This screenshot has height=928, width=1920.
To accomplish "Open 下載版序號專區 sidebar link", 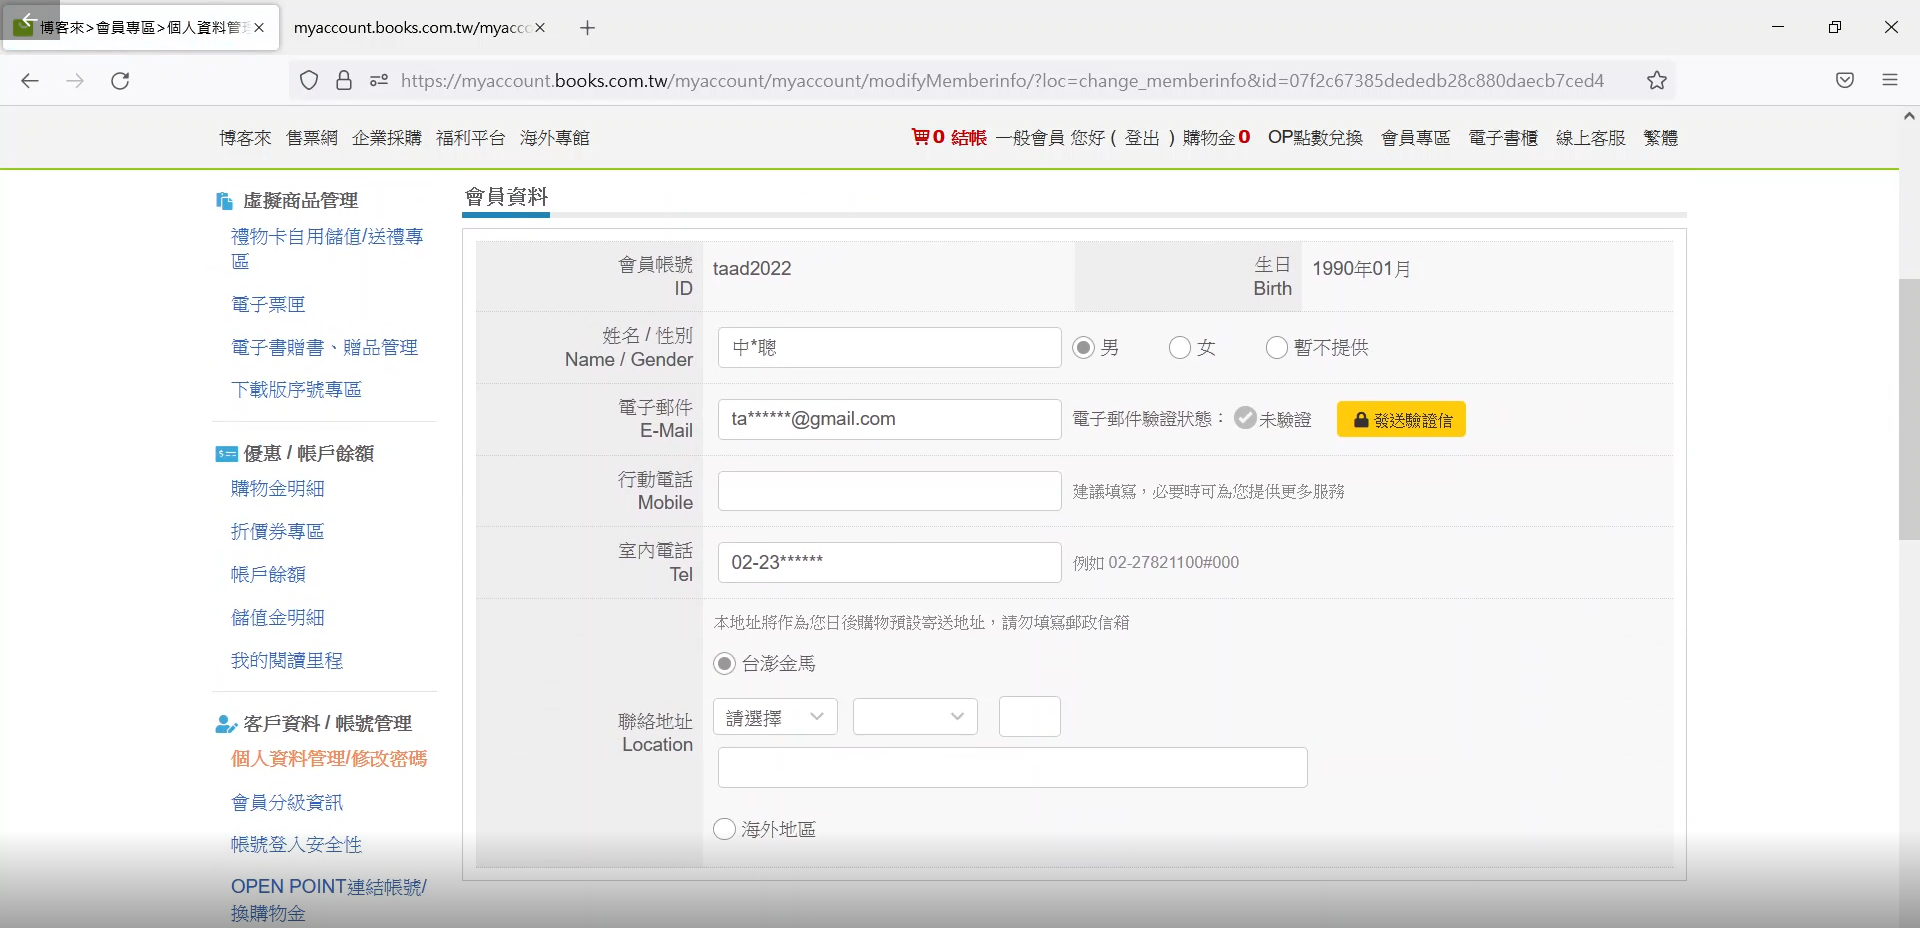I will 296,389.
